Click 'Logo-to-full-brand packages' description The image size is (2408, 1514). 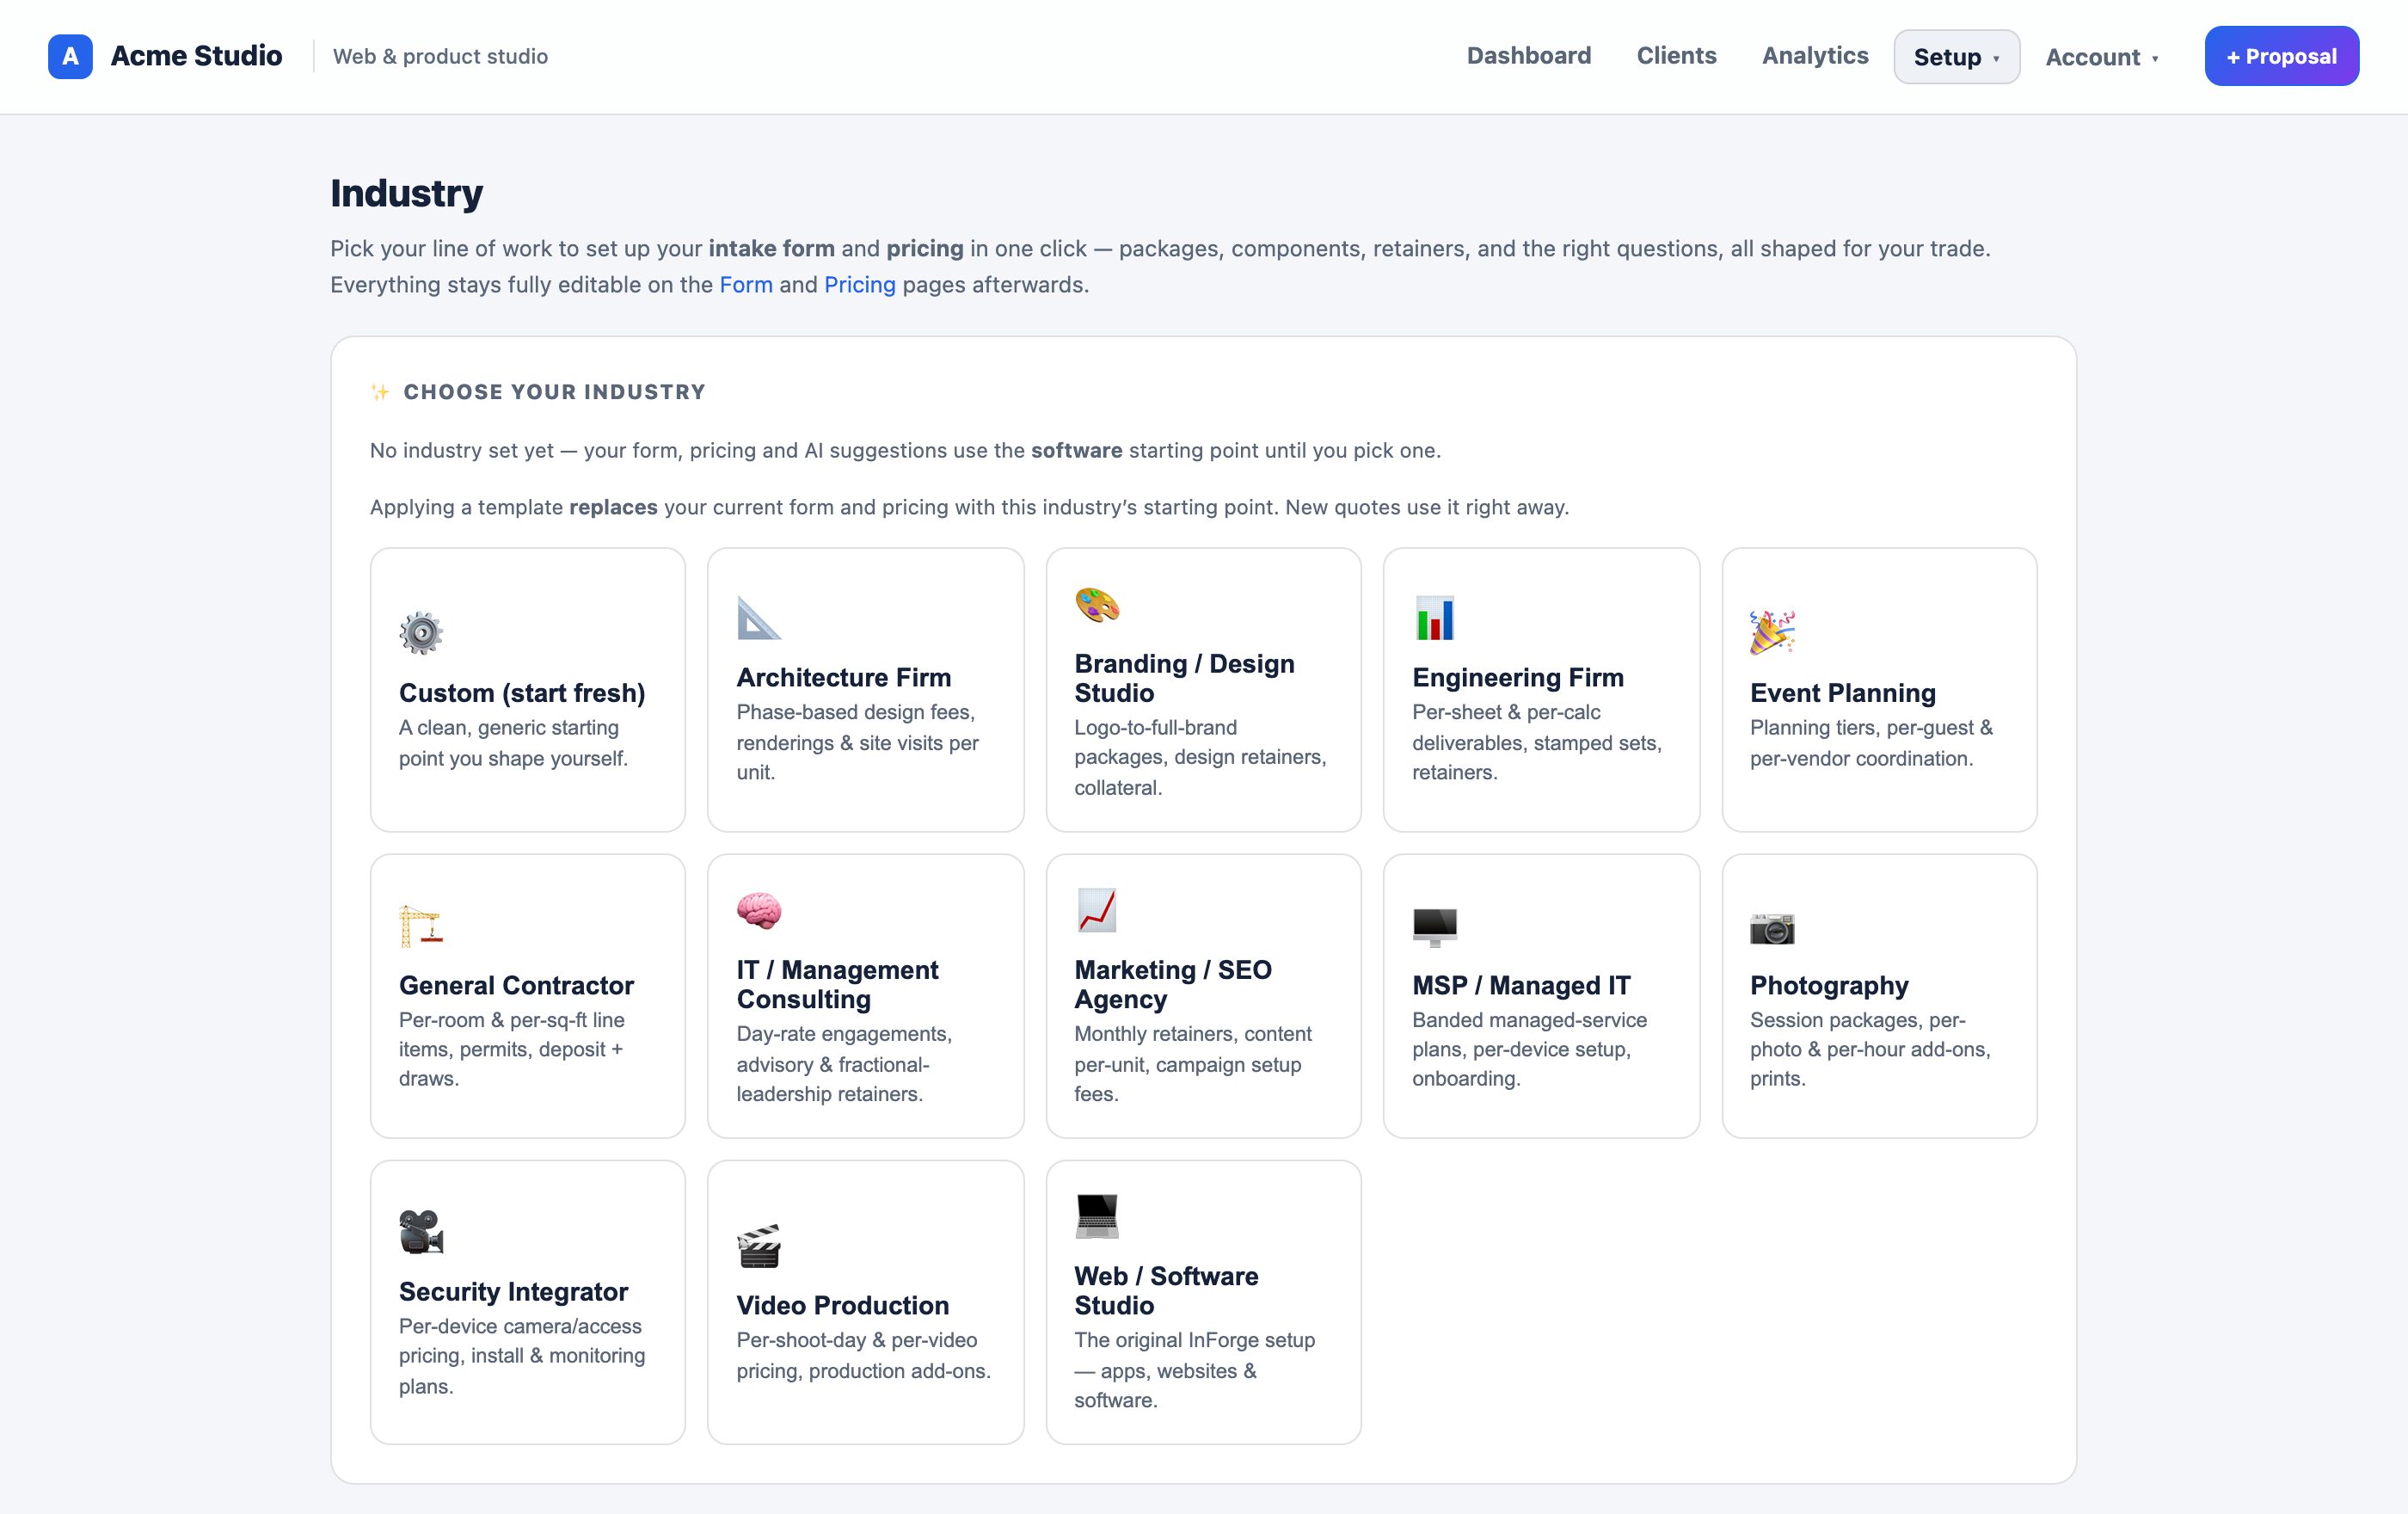pos(1200,757)
